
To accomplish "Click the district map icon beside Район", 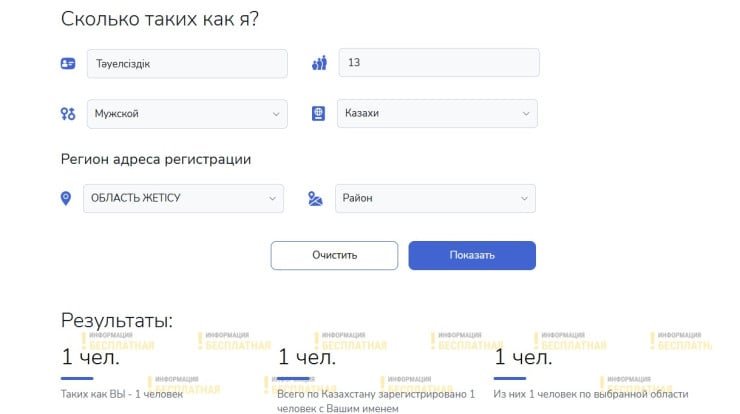I will point(316,198).
